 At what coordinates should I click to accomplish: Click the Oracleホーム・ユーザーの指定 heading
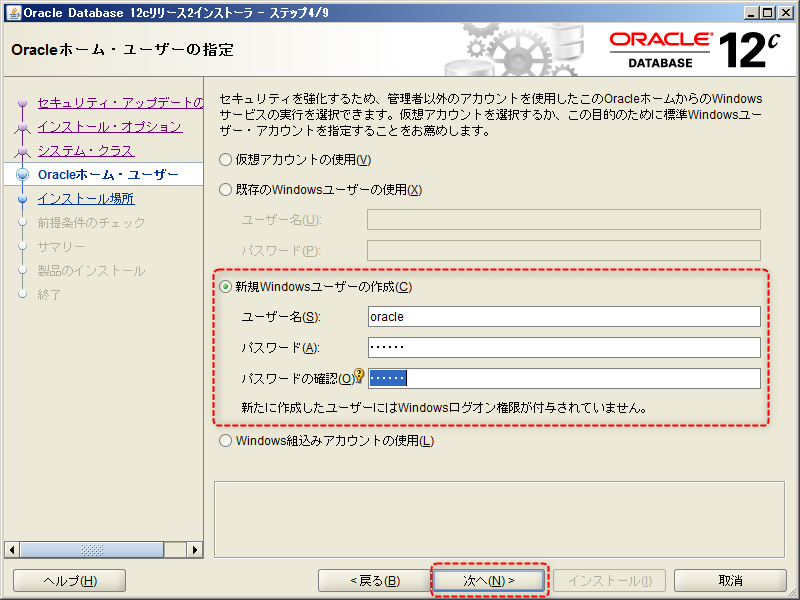[x=122, y=49]
